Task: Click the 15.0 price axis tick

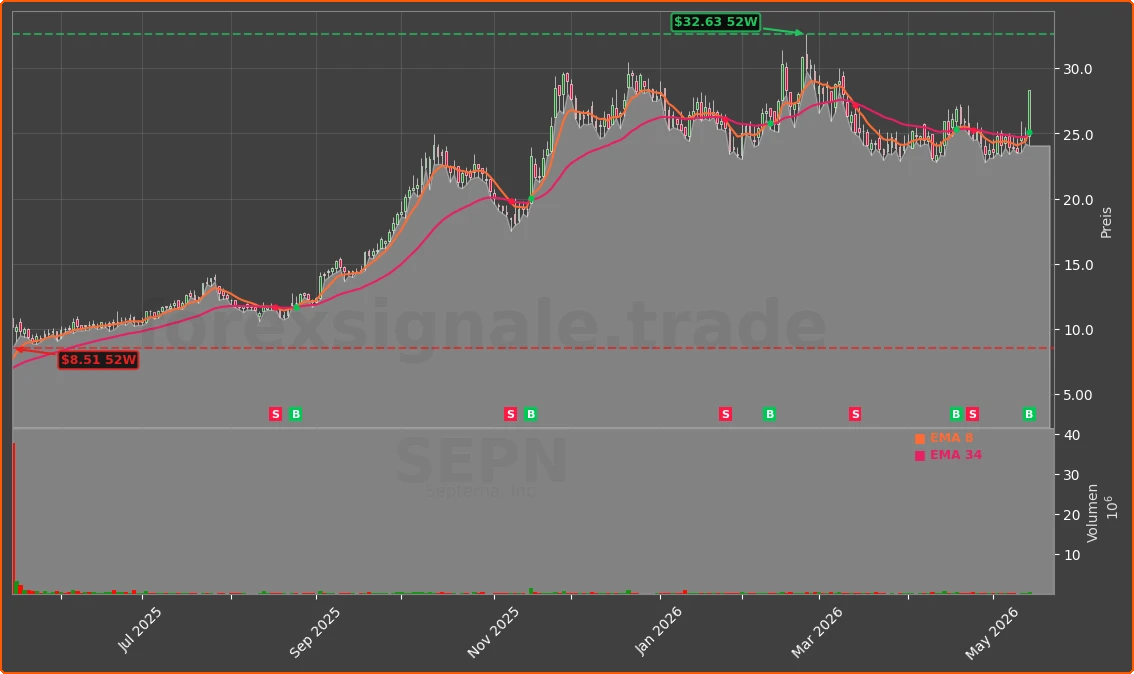Action: 1078,265
